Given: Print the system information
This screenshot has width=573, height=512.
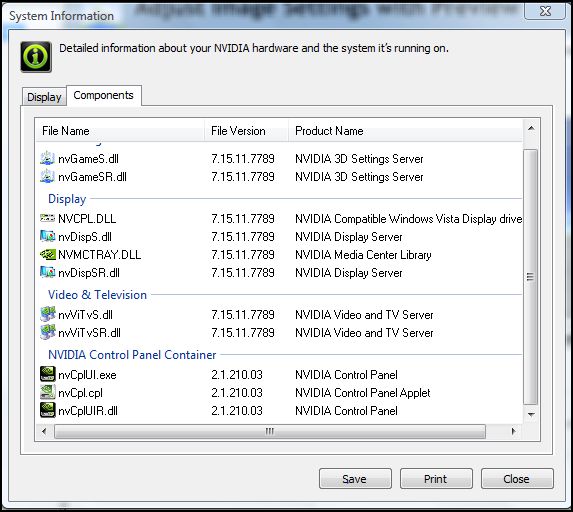Looking at the screenshot, I should [436, 479].
